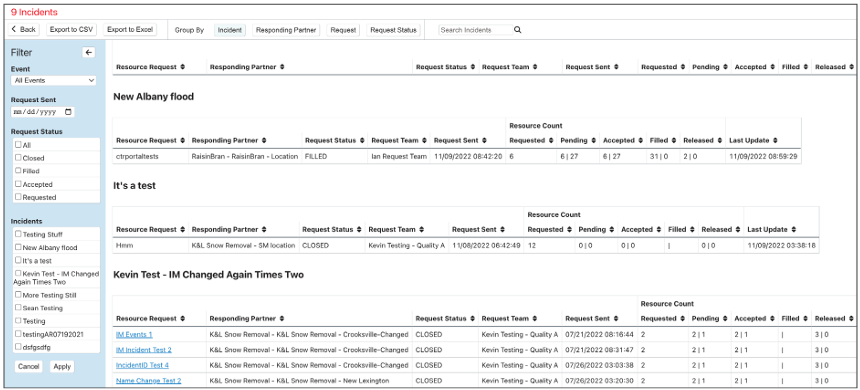Open the IncidentID Test 4 link
This screenshot has width=860, height=390.
coord(142,365)
